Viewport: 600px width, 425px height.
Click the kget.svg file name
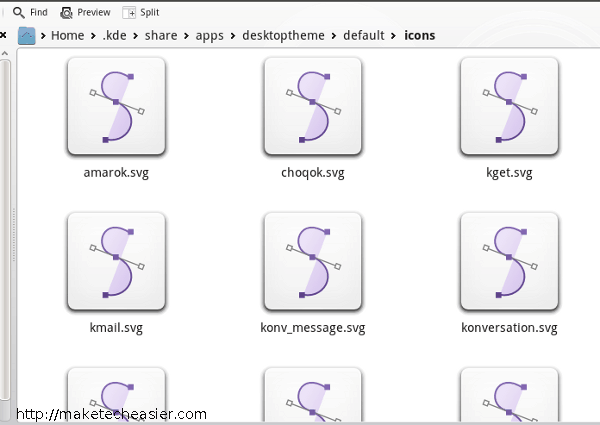tap(509, 173)
